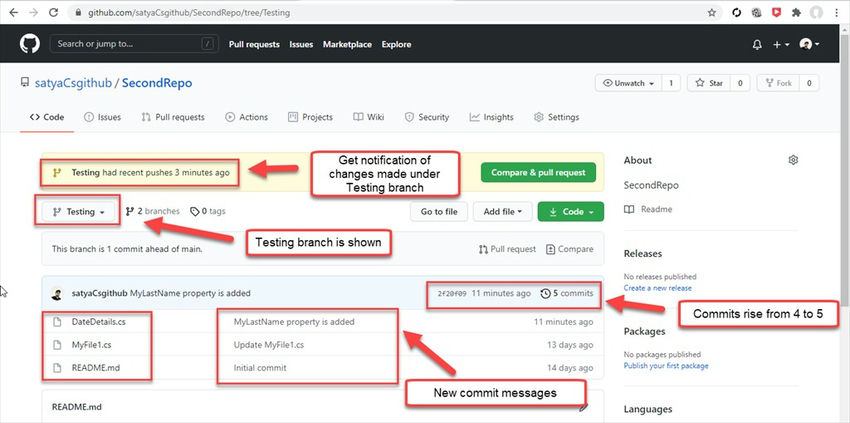Open the Add file dropdown

[x=503, y=212]
